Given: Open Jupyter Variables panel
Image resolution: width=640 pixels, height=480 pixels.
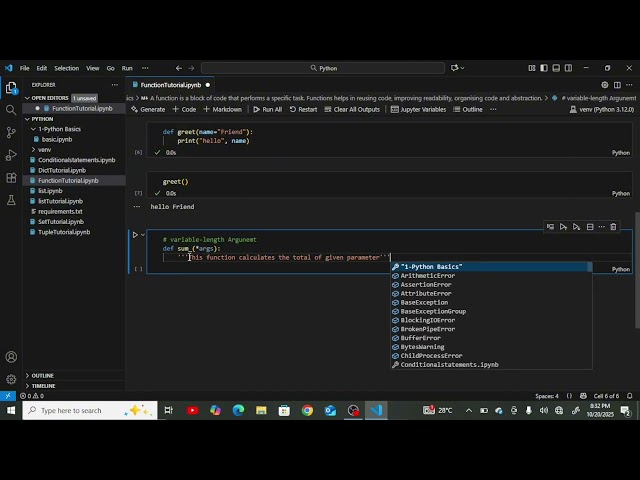Looking at the screenshot, I should (x=418, y=109).
